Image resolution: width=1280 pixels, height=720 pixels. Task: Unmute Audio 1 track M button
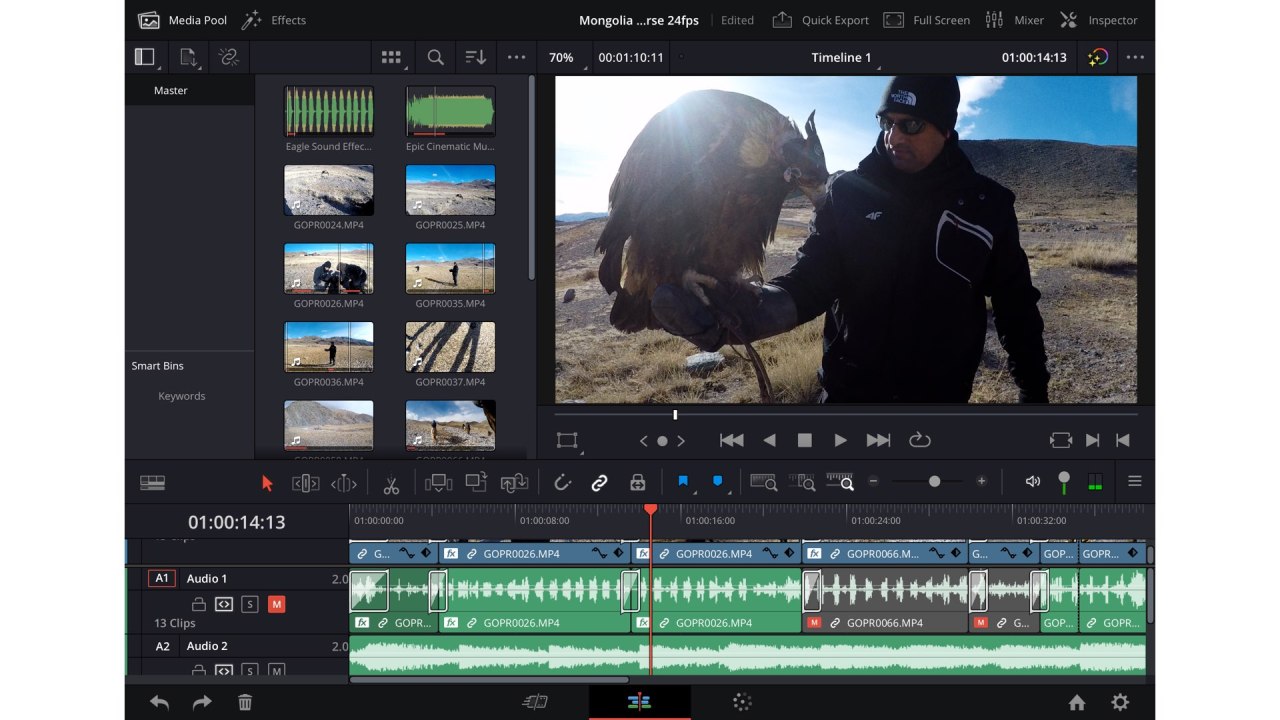click(276, 604)
